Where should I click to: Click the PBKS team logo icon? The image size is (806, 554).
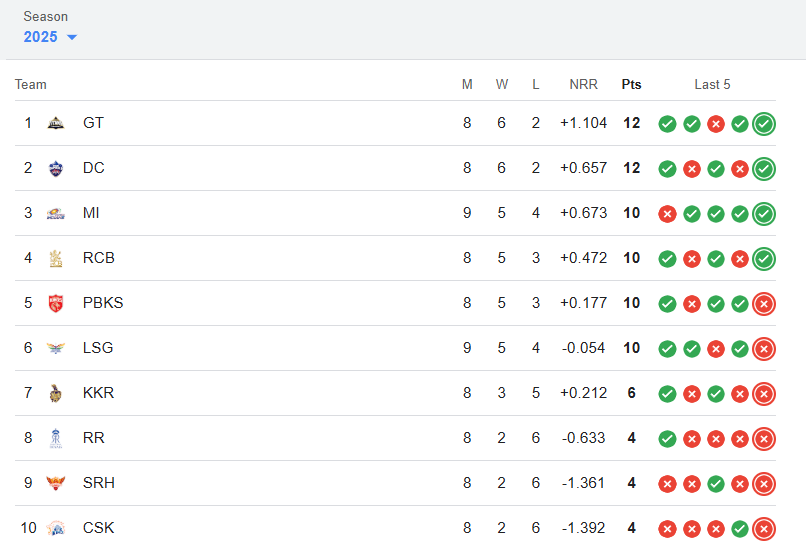(x=56, y=303)
